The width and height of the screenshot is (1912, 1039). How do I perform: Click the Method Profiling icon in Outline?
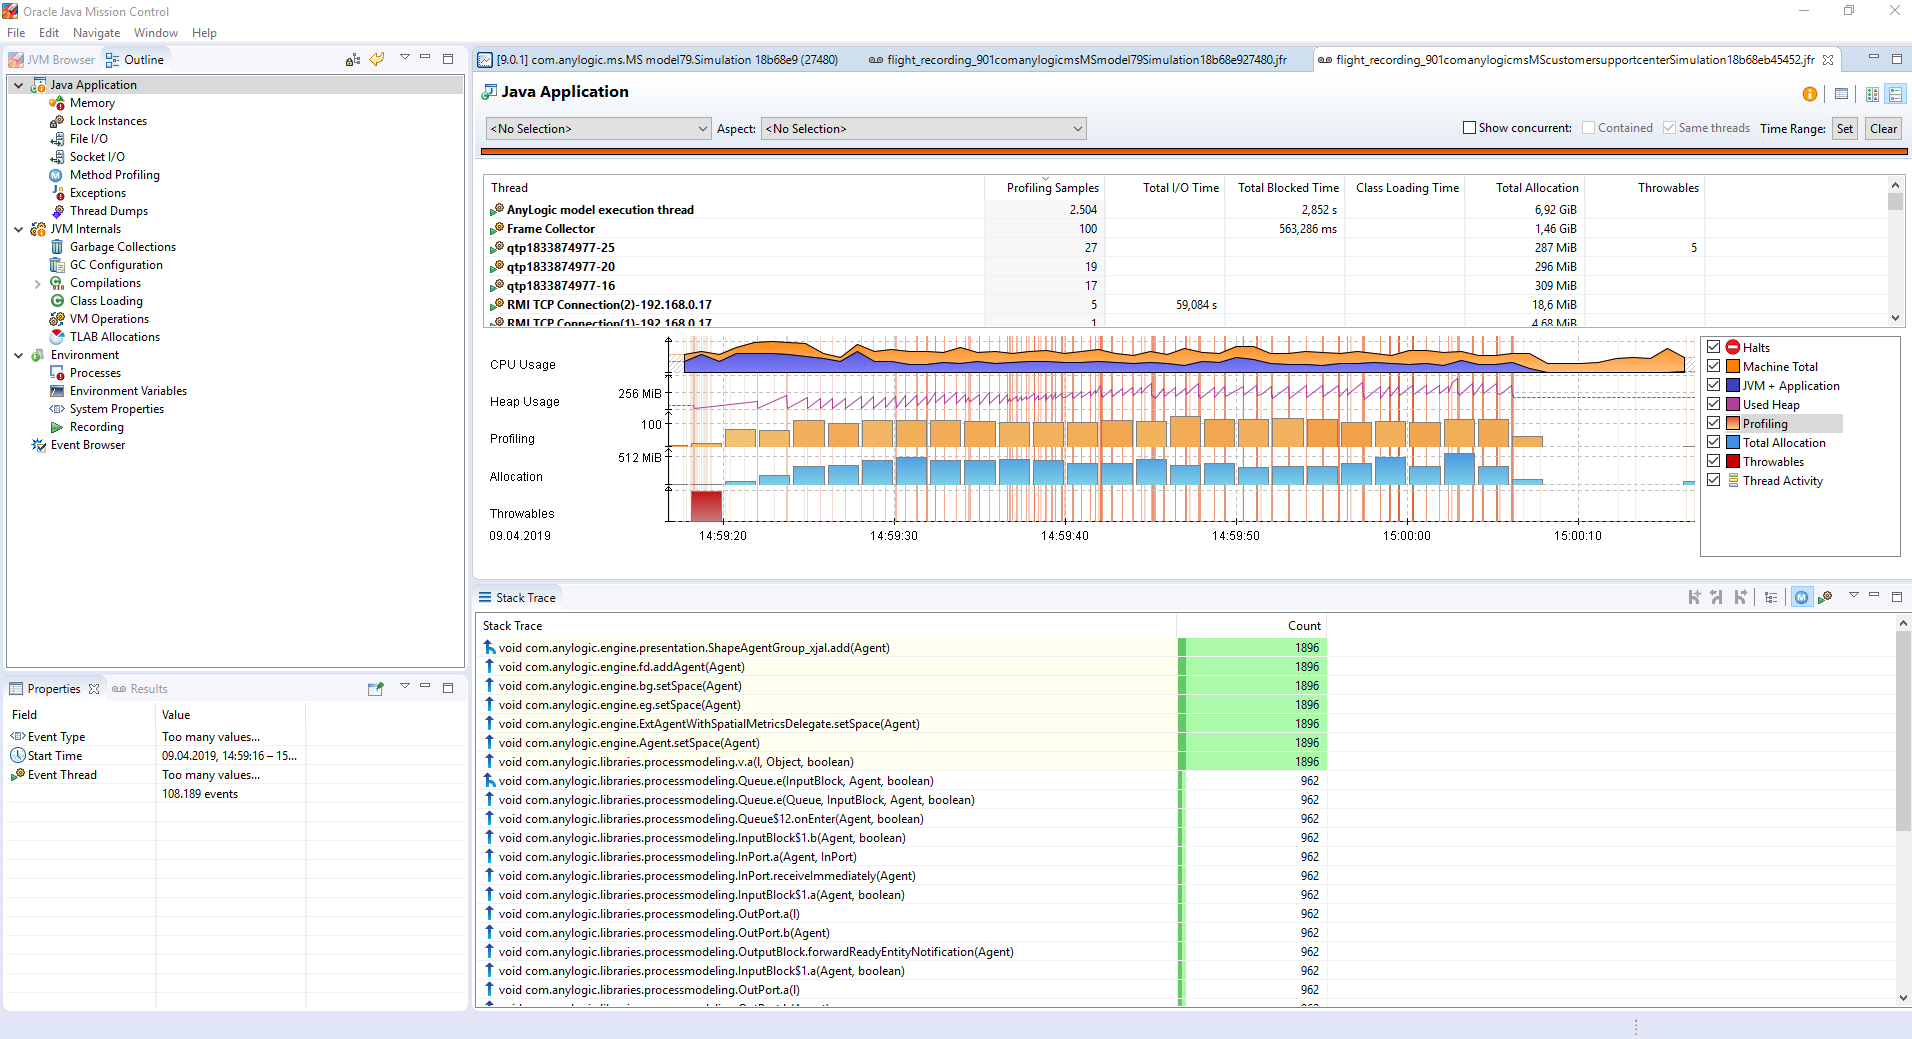coord(57,175)
